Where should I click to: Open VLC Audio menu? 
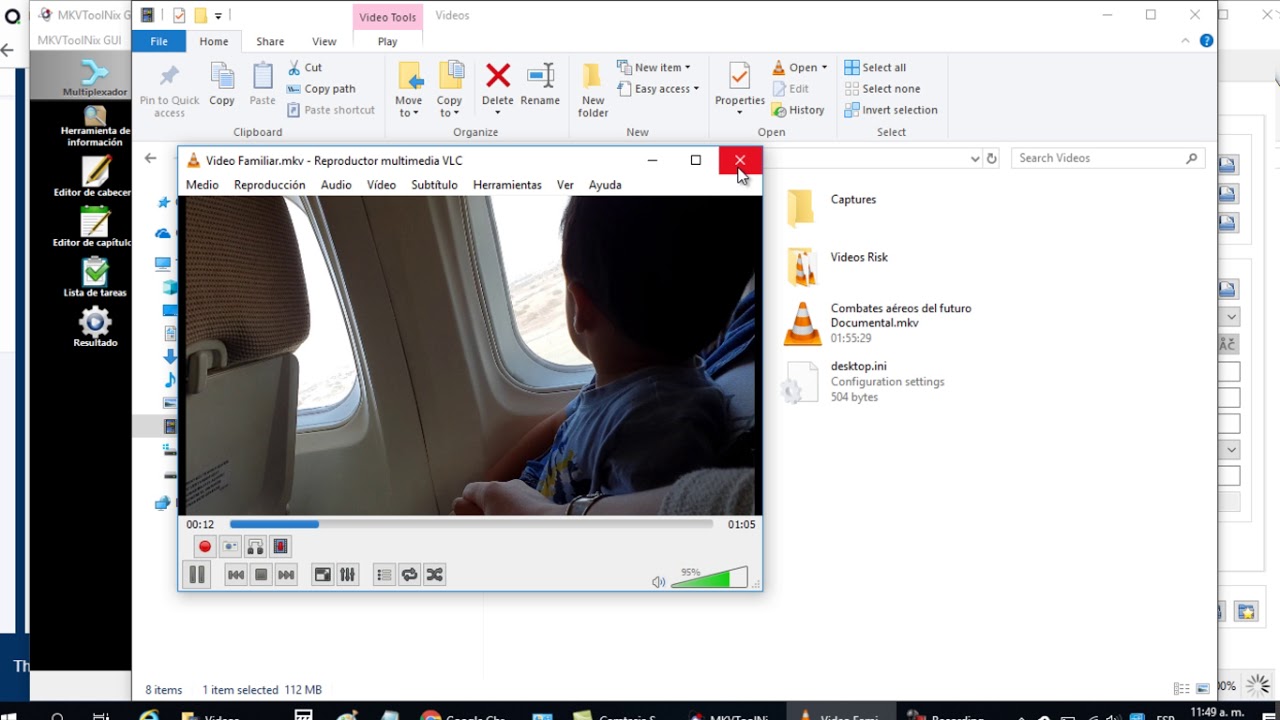(x=336, y=185)
